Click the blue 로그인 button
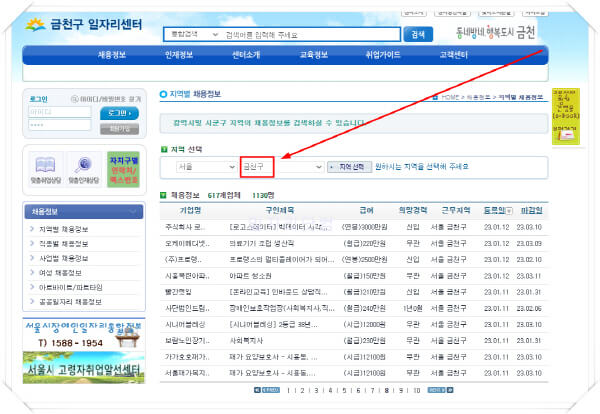600x414 pixels. tap(119, 113)
